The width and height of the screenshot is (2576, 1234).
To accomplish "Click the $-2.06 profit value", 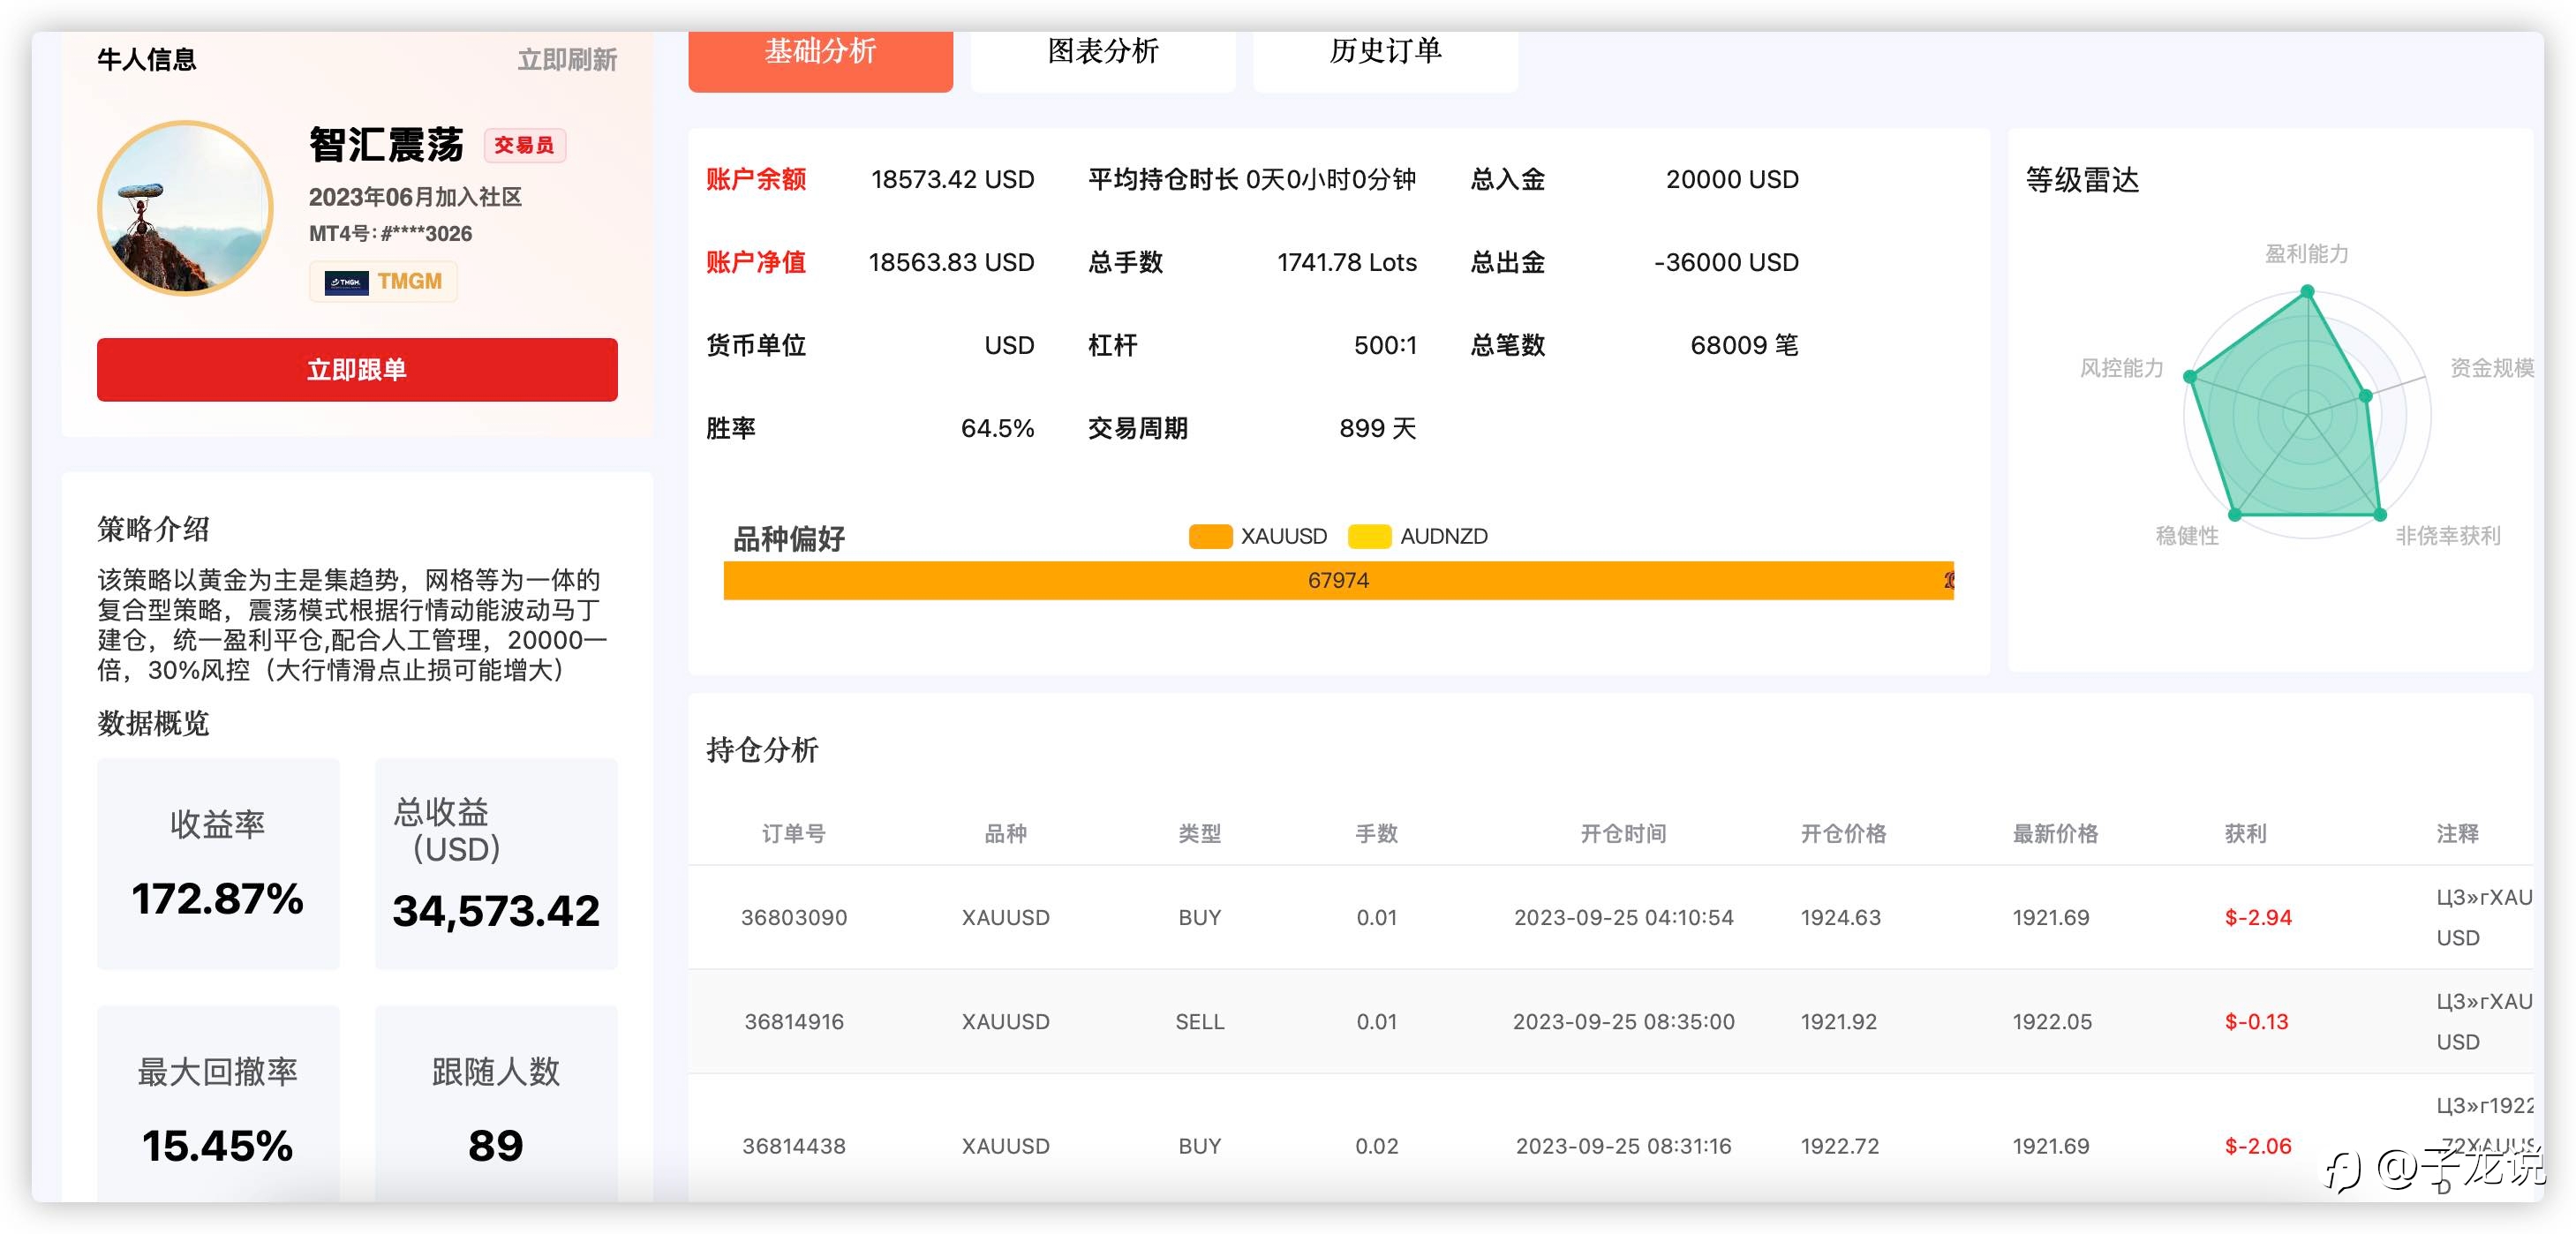I will 2258,1146.
